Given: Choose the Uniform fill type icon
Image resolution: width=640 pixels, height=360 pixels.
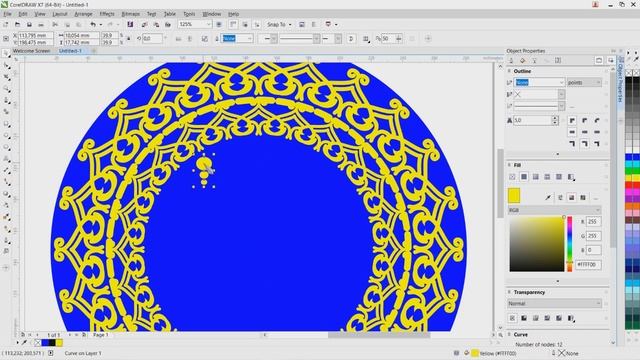Looking at the screenshot, I should tap(524, 177).
